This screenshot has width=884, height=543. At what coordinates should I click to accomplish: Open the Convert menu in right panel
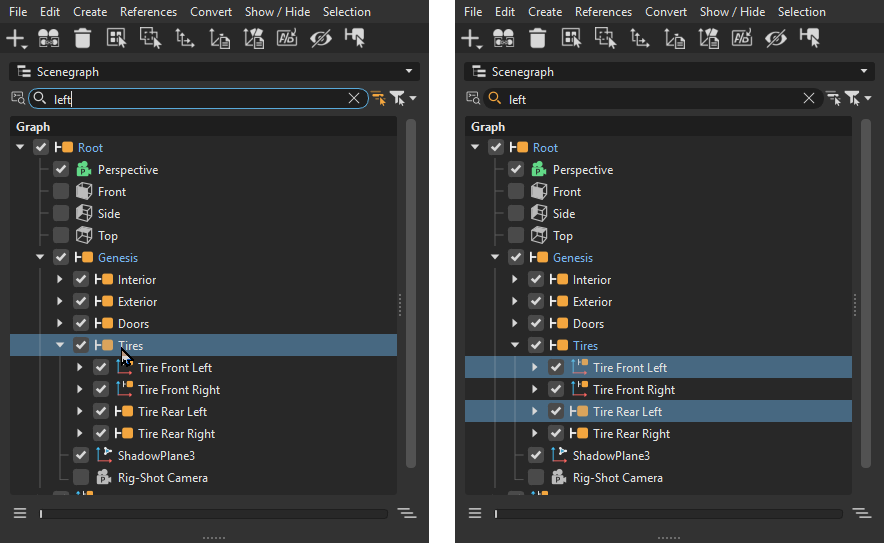(666, 12)
